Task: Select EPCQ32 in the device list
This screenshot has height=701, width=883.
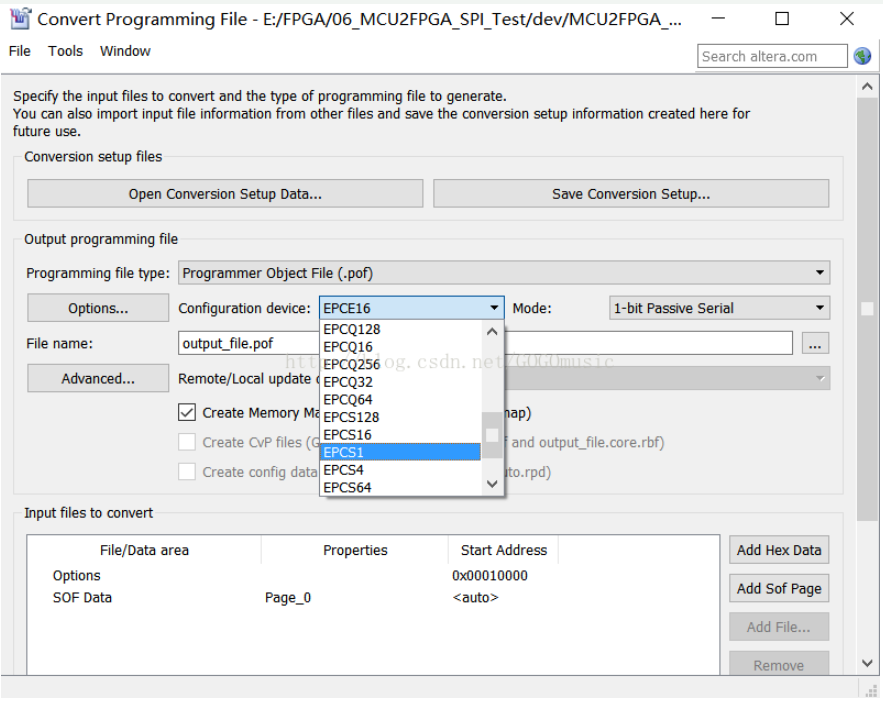Action: pyautogui.click(x=400, y=382)
